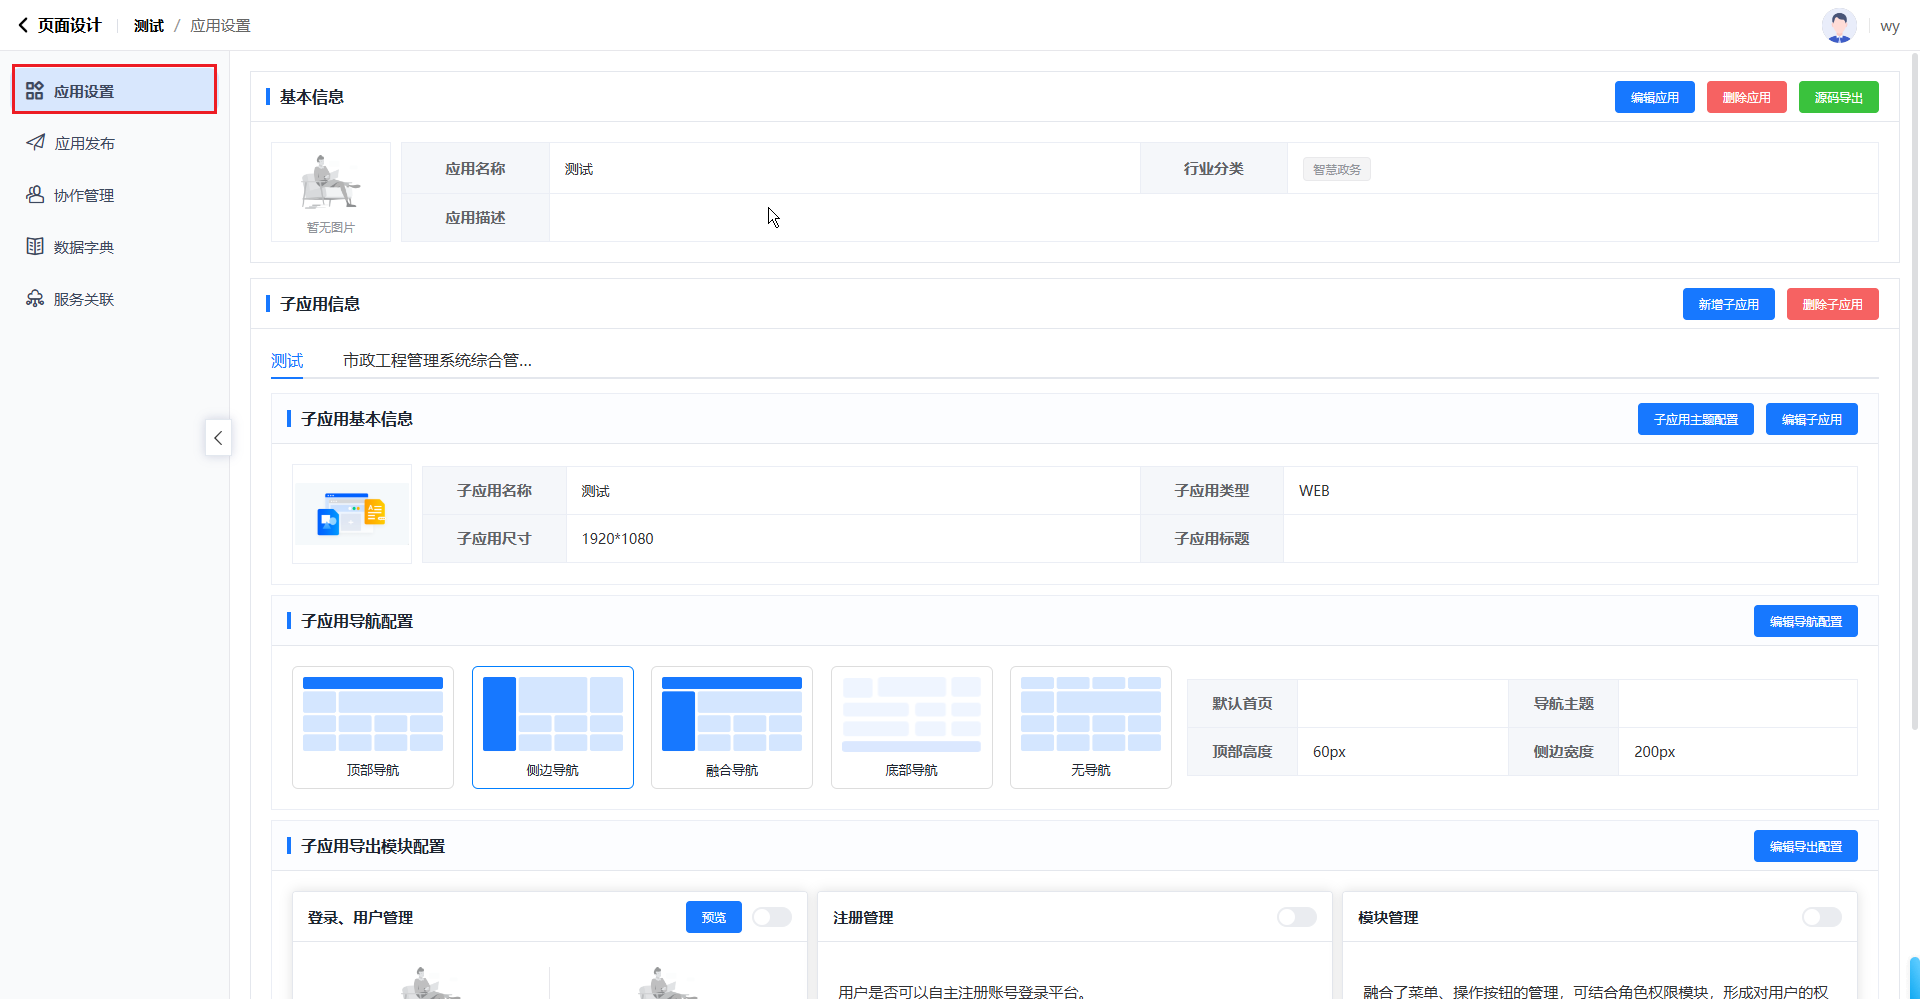Image resolution: width=1920 pixels, height=999 pixels.
Task: Click the 应用发布 paper plane icon
Action: pos(35,143)
